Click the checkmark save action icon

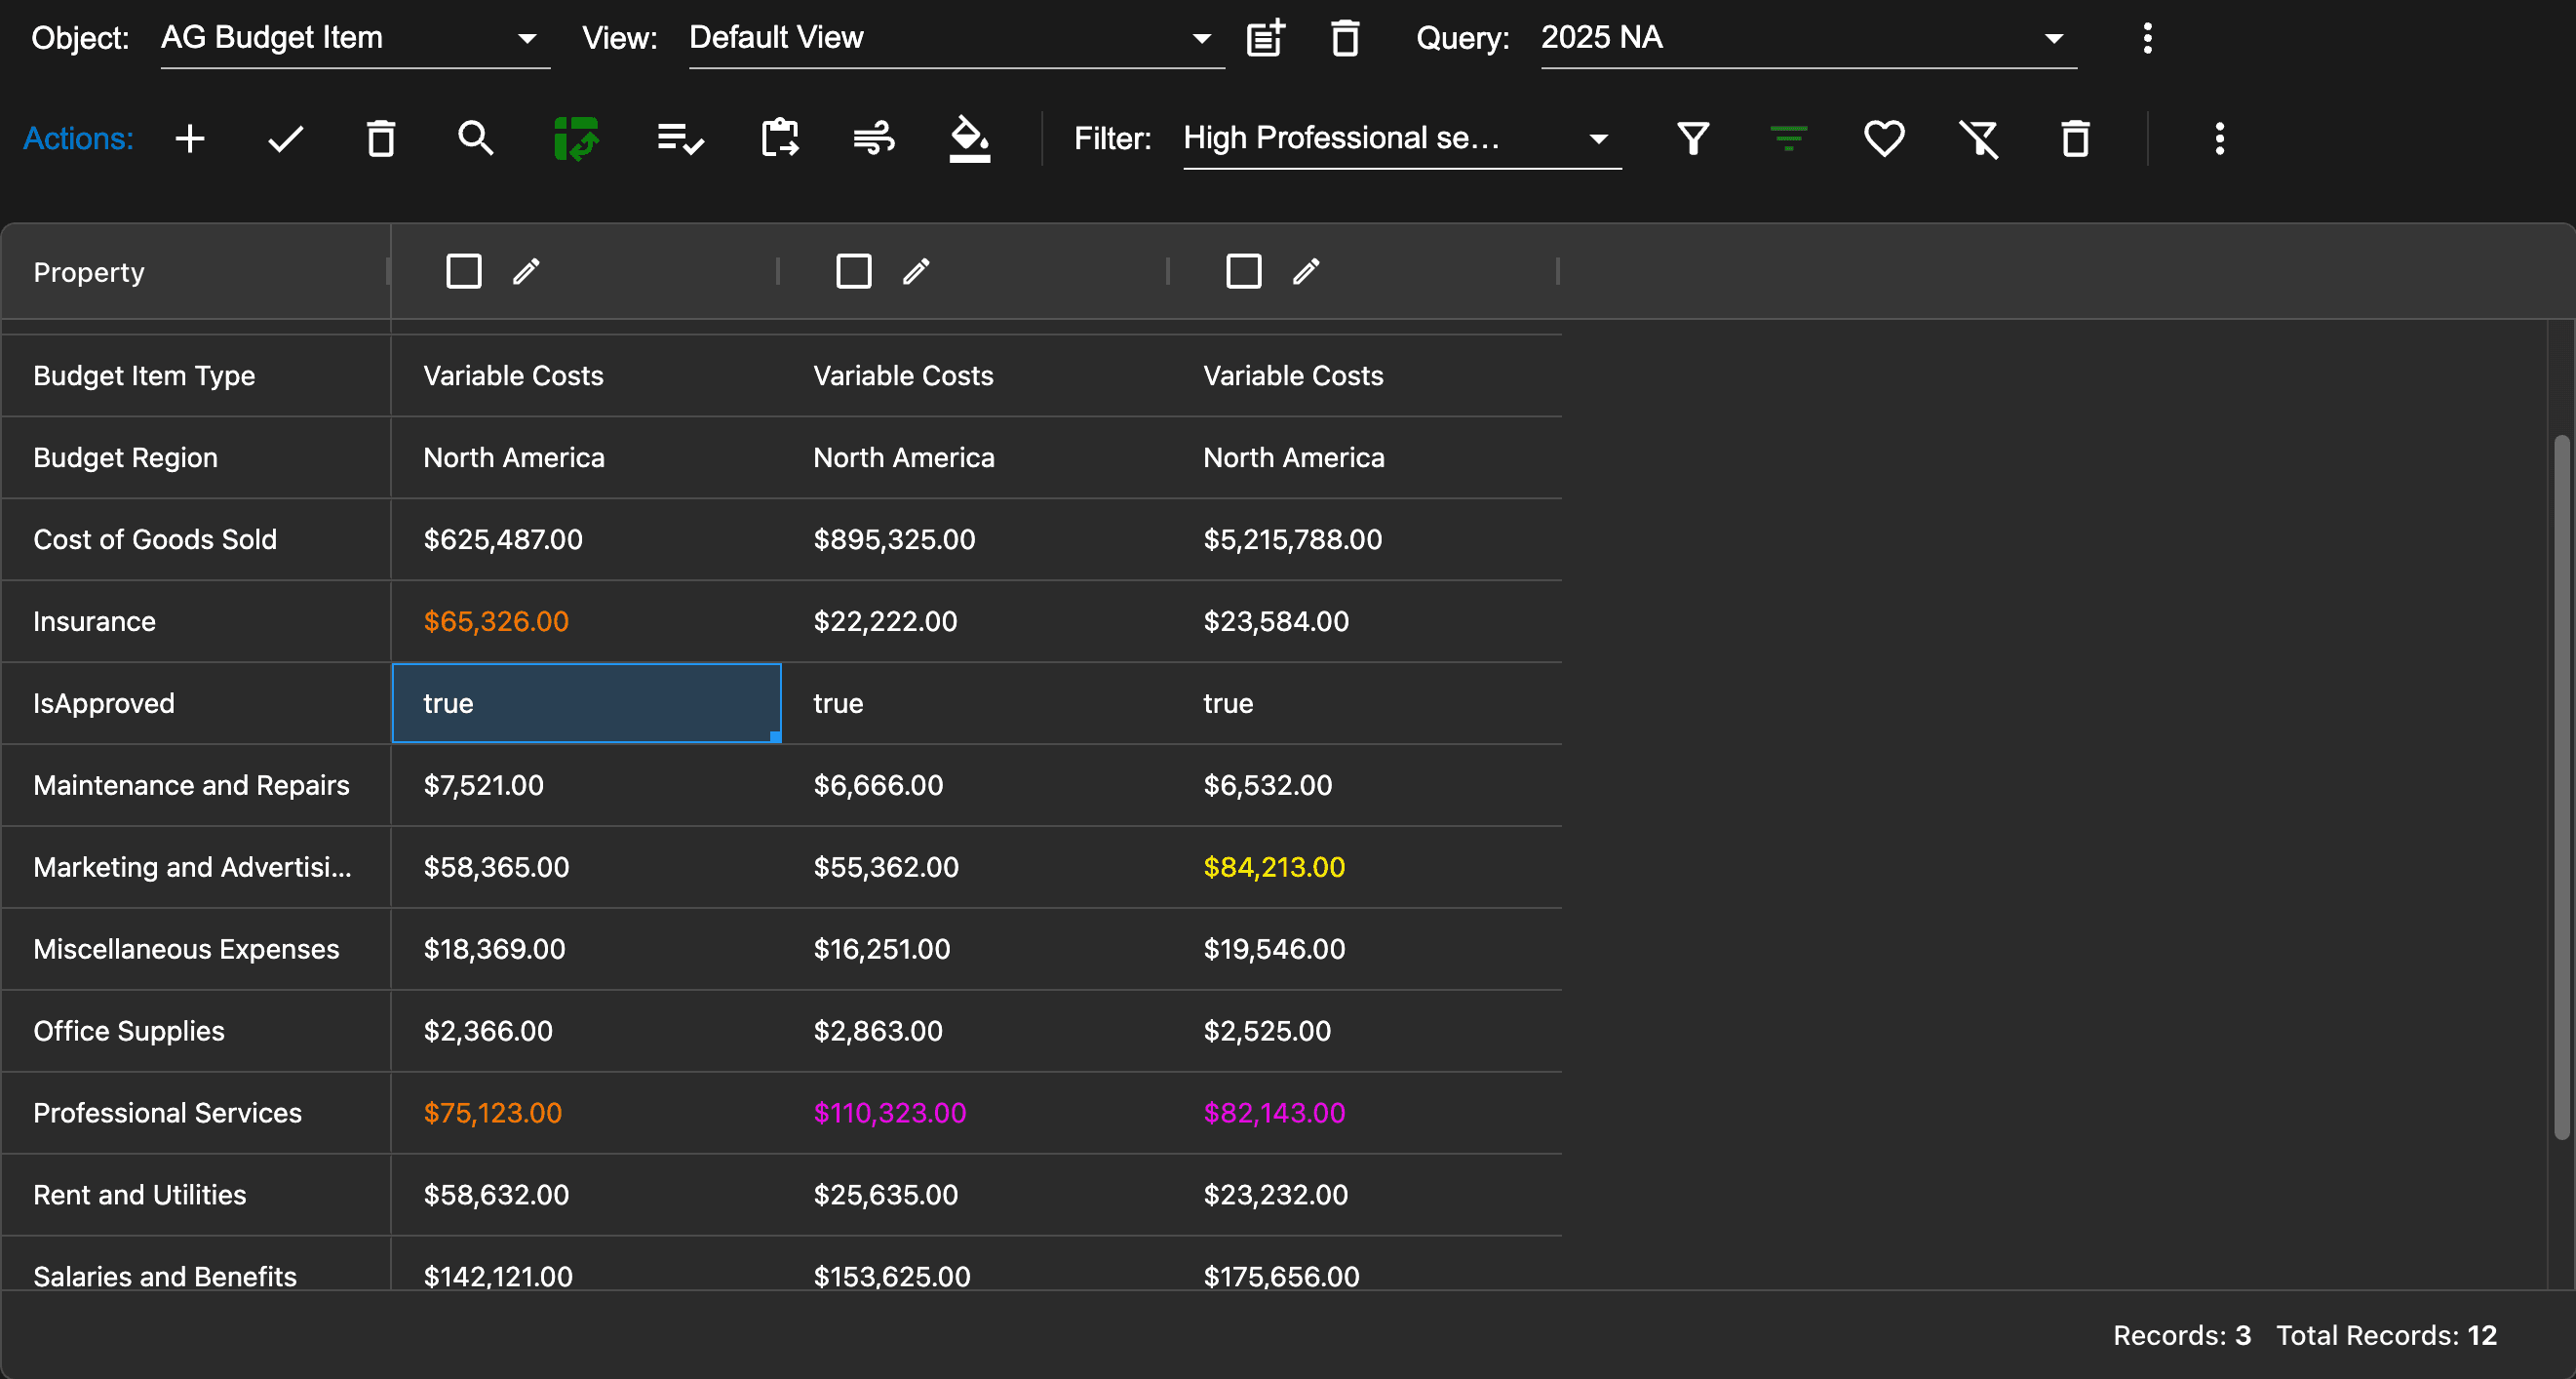point(285,138)
